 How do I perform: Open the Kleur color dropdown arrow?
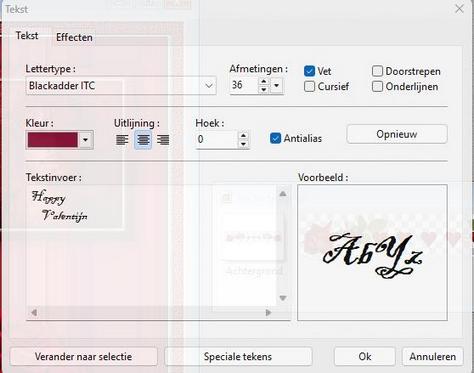pos(86,140)
